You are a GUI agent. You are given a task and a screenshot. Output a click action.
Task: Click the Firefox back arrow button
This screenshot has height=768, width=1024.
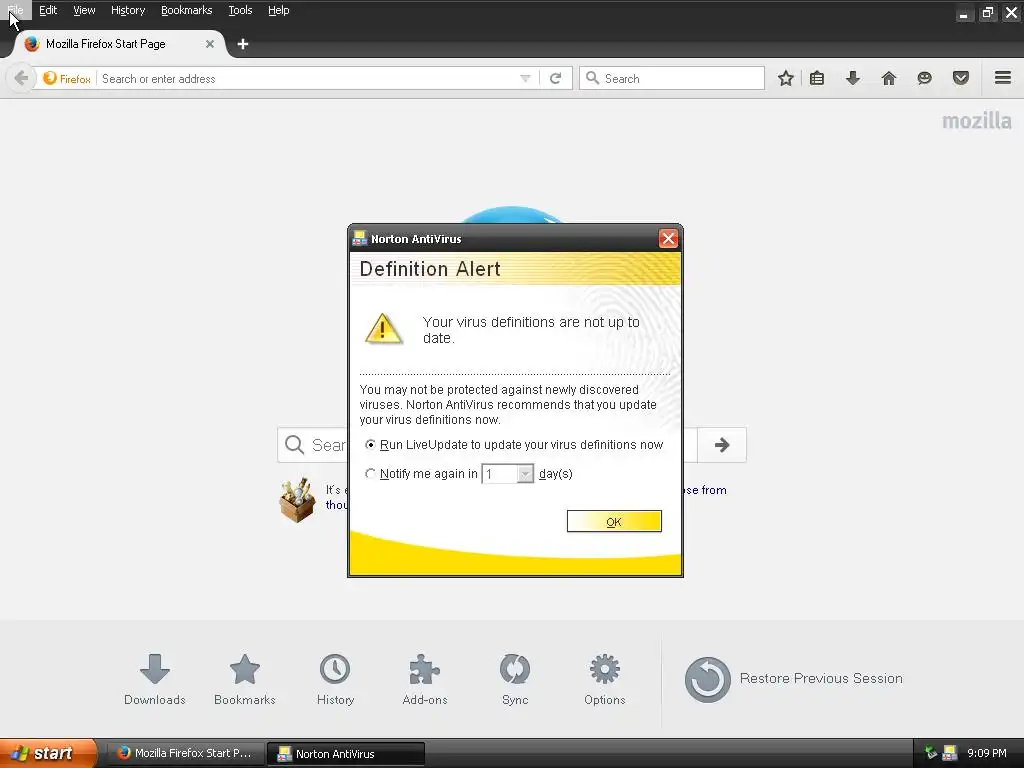[21, 78]
